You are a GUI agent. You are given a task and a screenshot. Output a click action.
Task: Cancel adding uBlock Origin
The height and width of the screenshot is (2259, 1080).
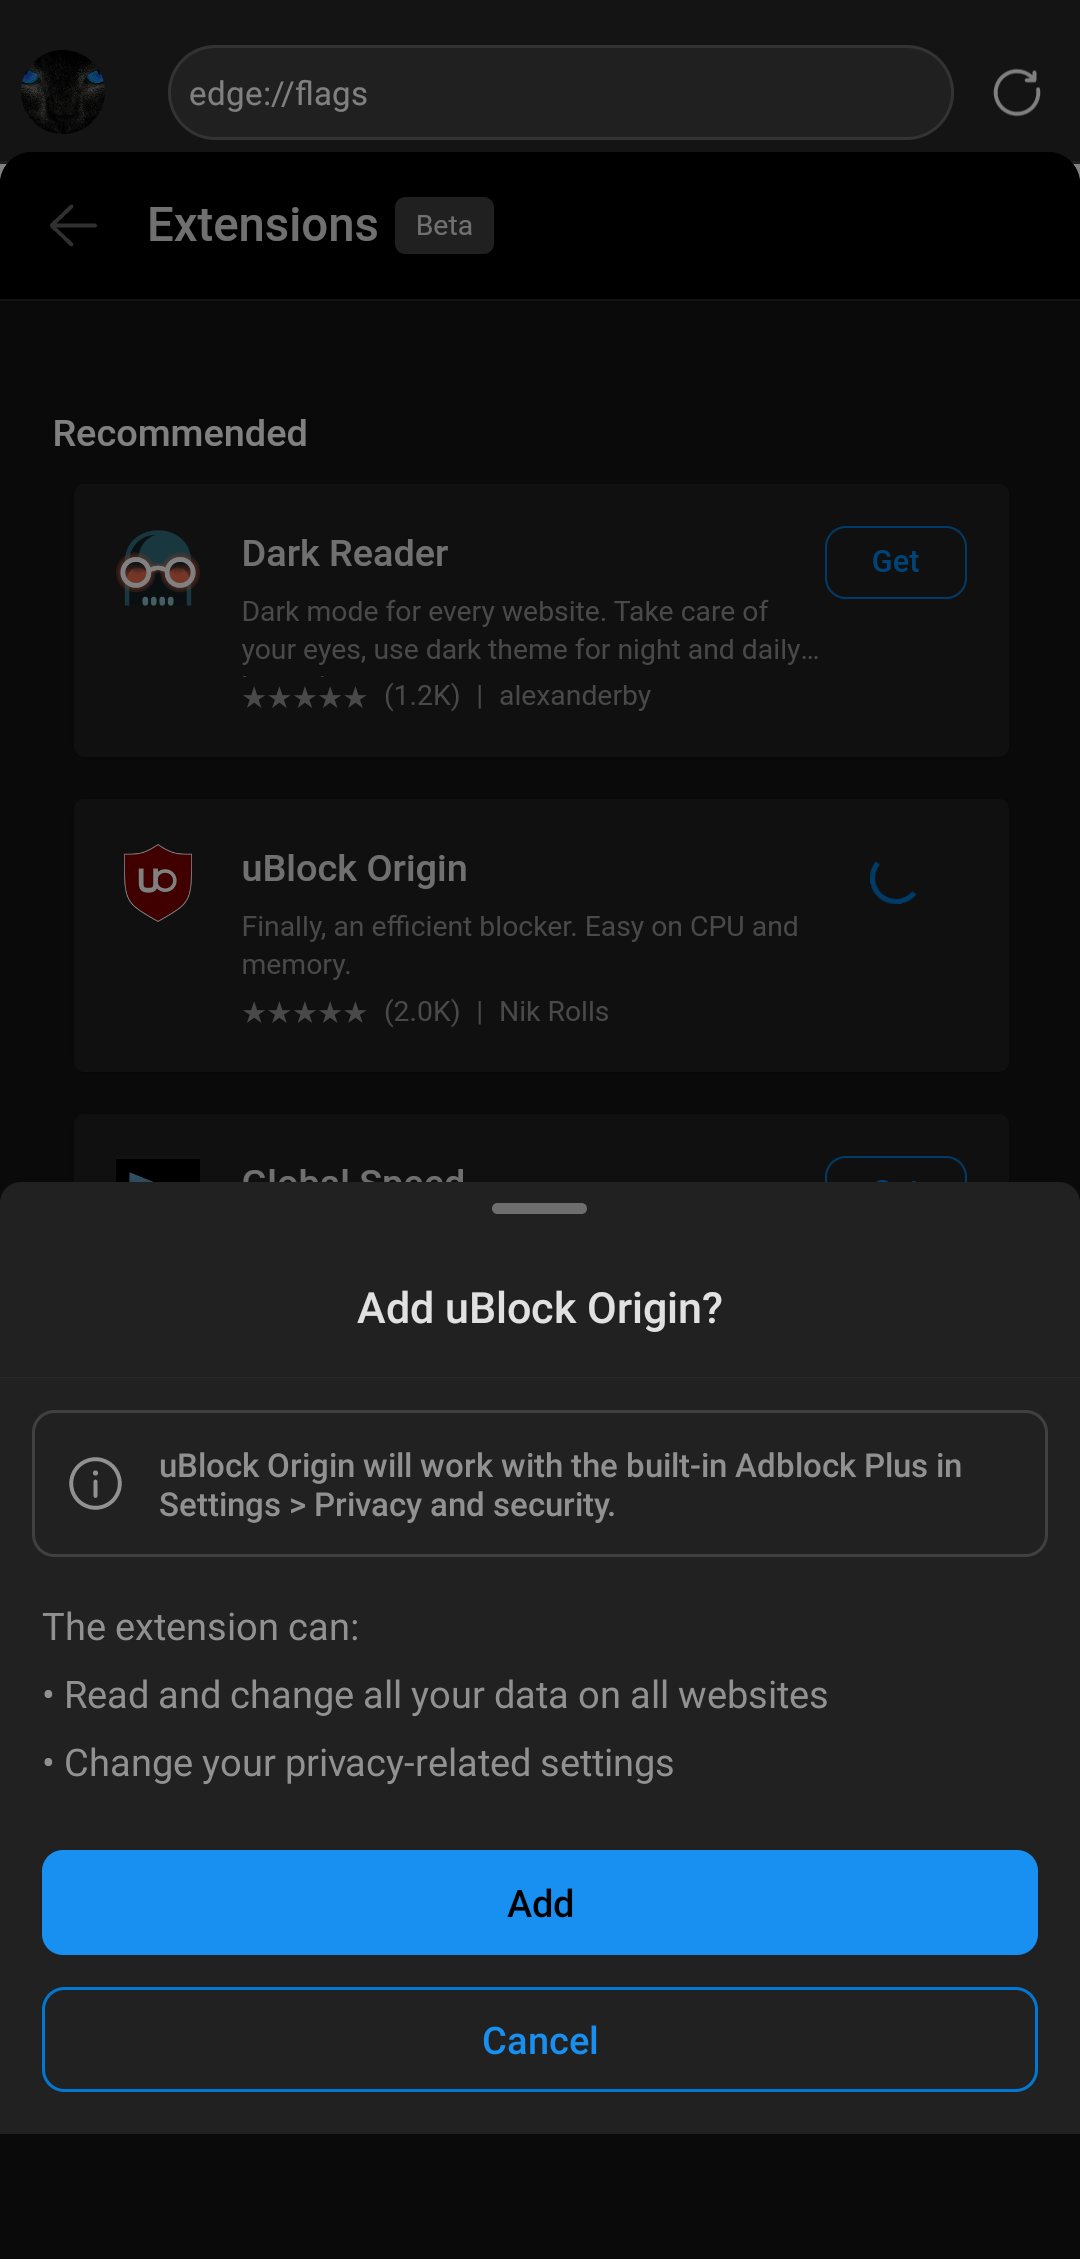(540, 2040)
